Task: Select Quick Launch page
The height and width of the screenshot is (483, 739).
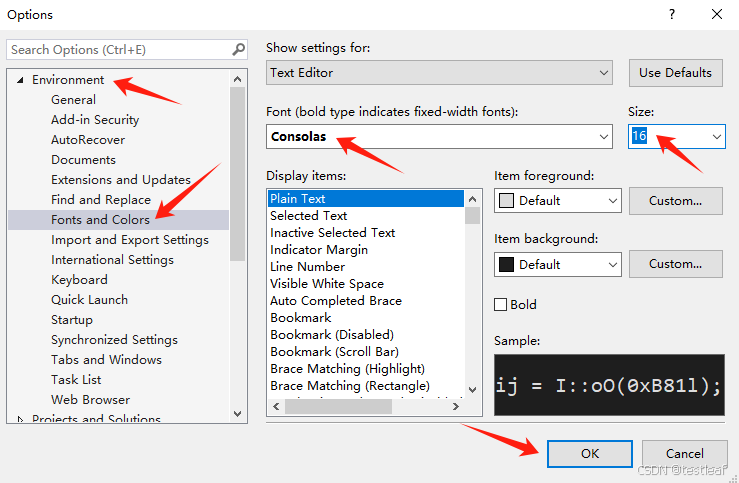Action: 89,300
